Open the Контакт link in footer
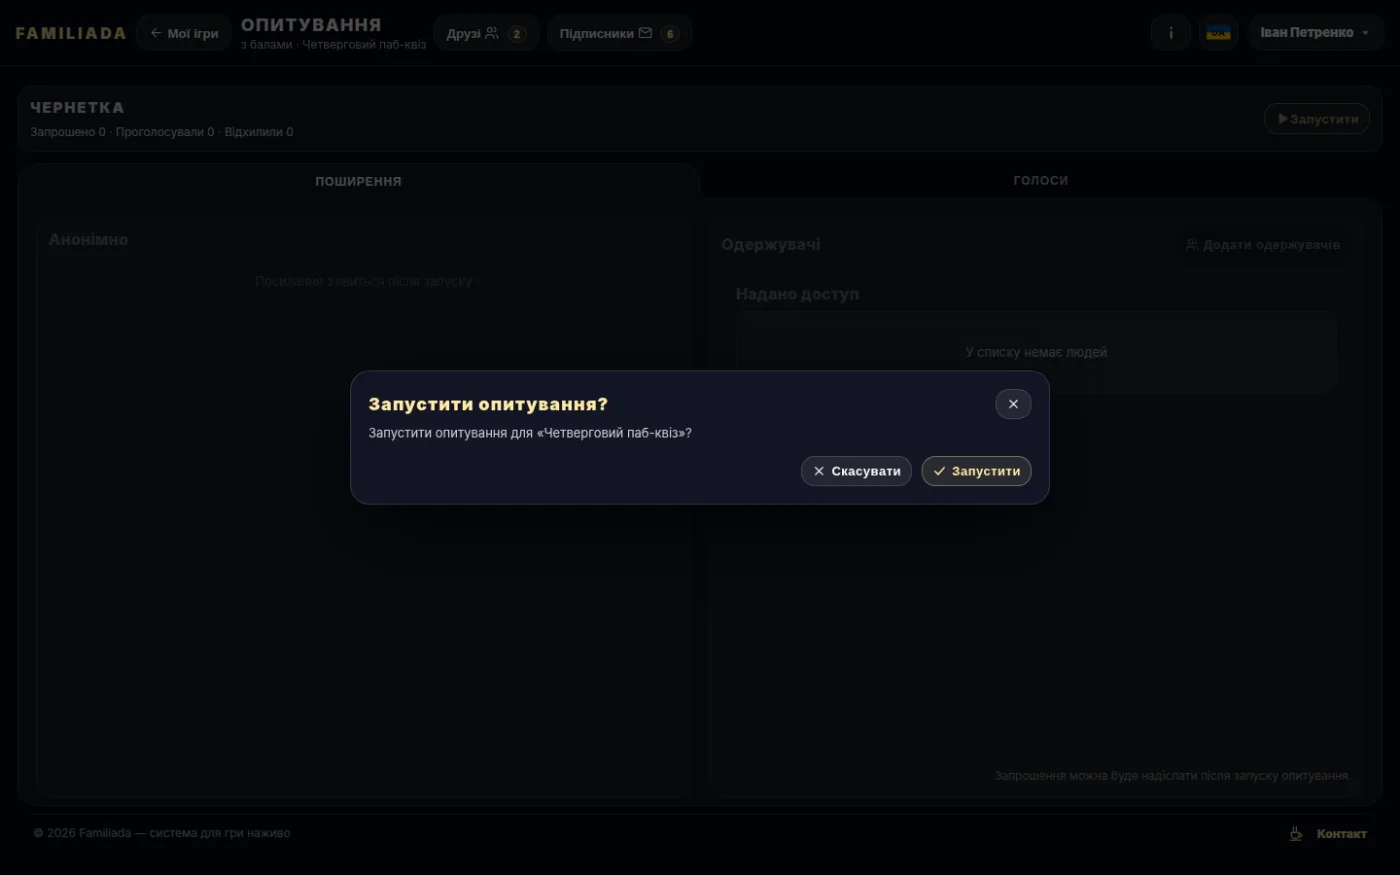The image size is (1400, 875). point(1341,833)
